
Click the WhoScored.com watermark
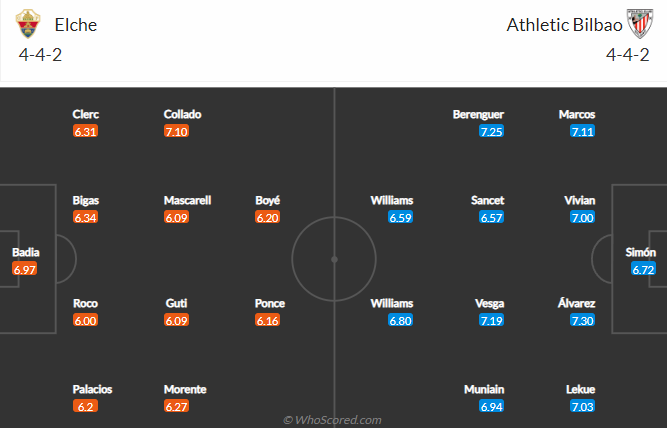coord(333,420)
